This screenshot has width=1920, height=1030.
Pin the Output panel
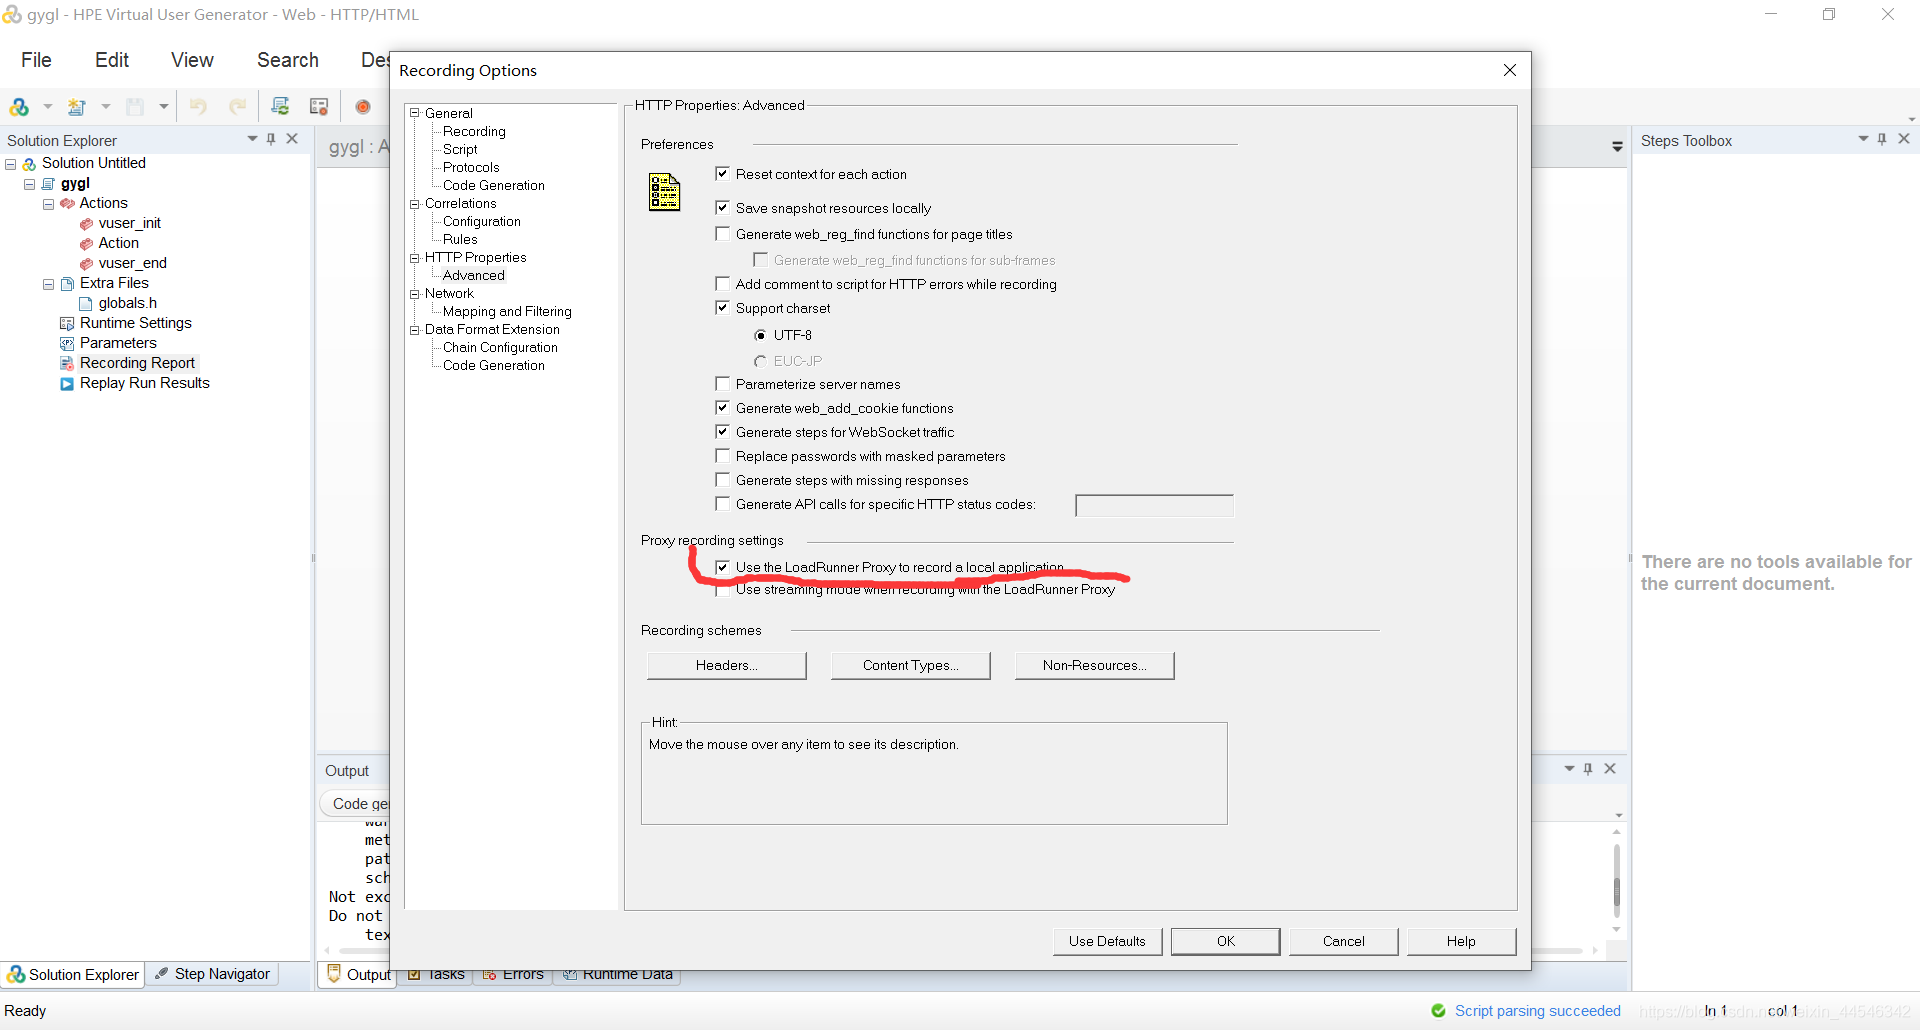[1588, 768]
